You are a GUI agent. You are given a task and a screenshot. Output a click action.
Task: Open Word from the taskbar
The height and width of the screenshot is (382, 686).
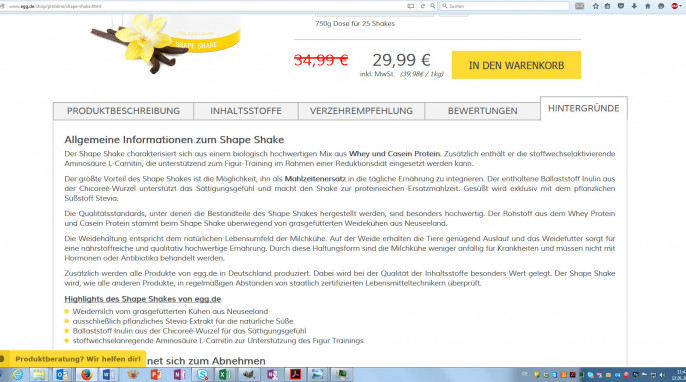(x=108, y=375)
